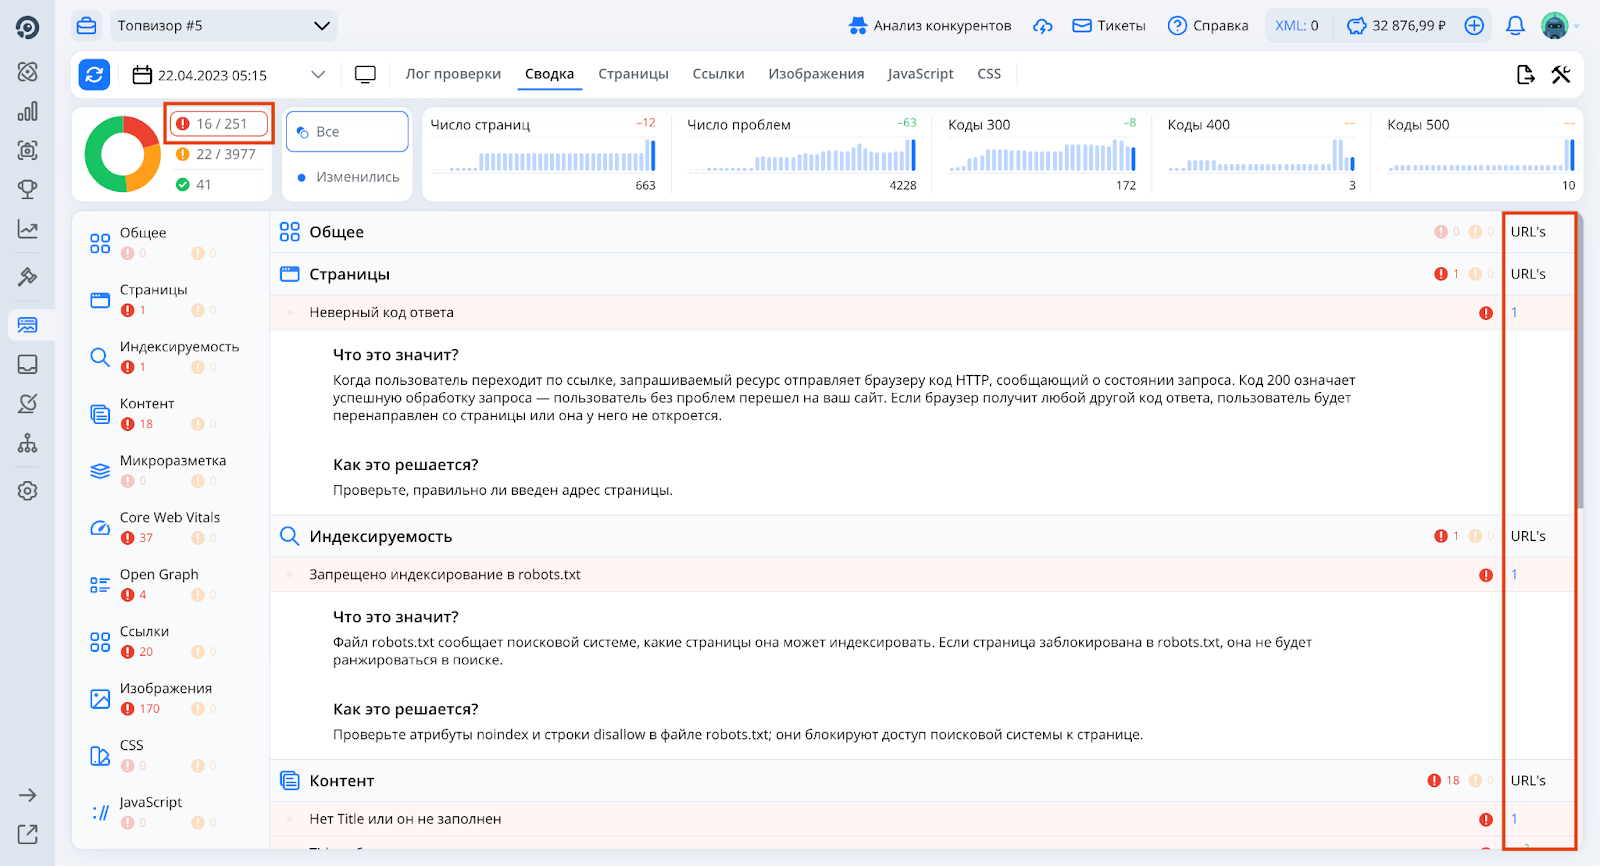The image size is (1600, 866).
Task: Click the blue refresh check icon
Action: click(x=94, y=74)
